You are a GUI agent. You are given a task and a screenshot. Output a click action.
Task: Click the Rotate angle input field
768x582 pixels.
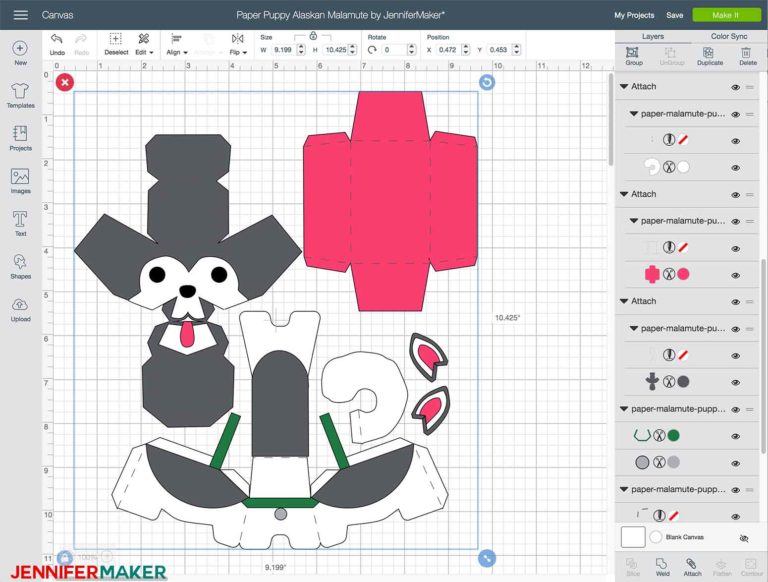tap(394, 49)
